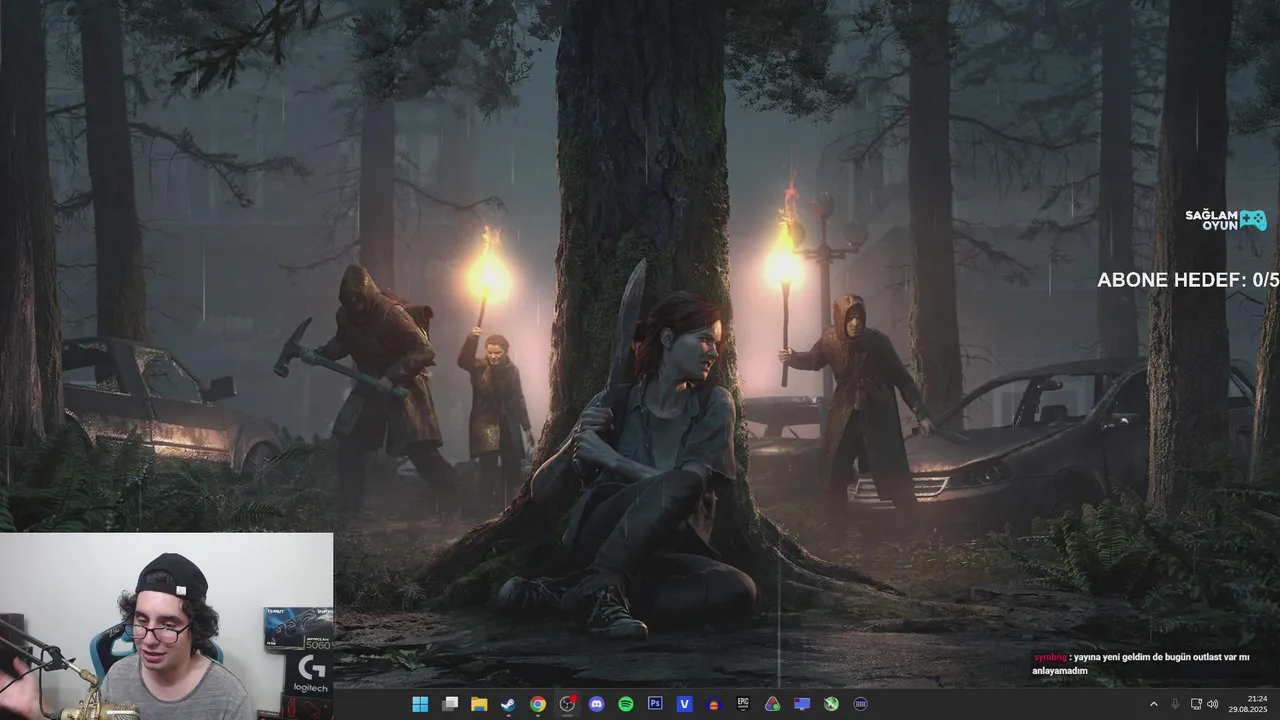Click the 'SAĞLAM OYUN' logo overlay
This screenshot has height=720, width=1280.
tap(1225, 220)
